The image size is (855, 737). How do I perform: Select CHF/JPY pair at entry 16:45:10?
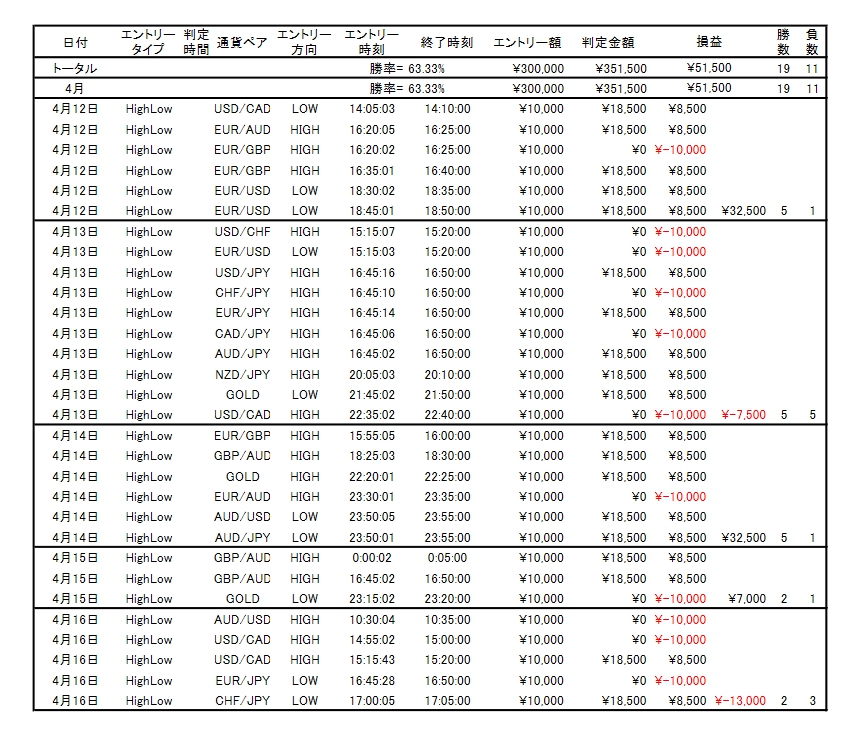tap(242, 293)
